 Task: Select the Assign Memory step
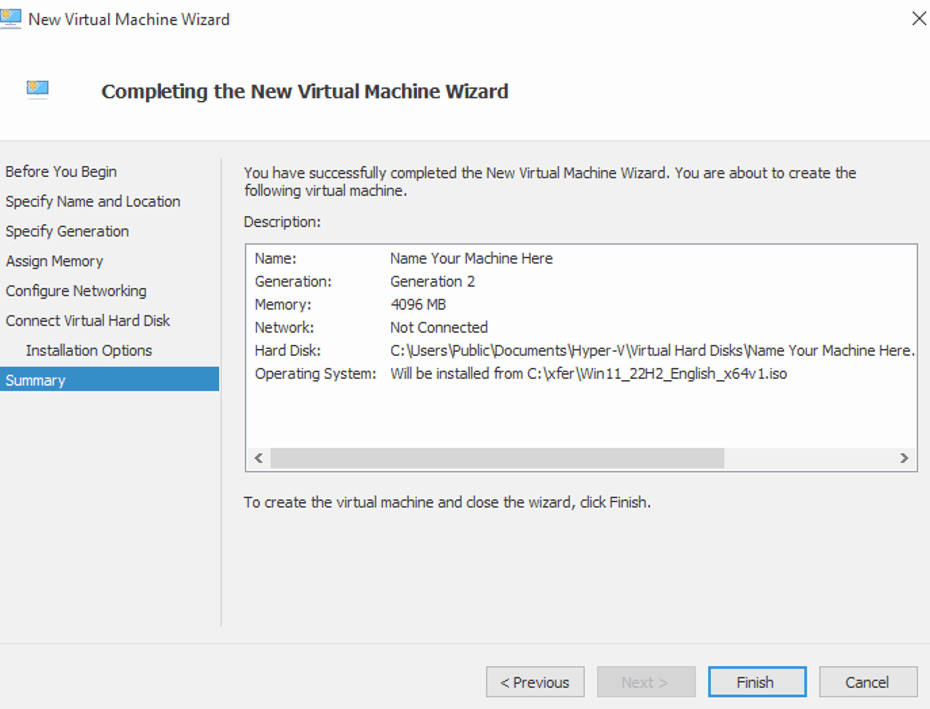pos(54,261)
